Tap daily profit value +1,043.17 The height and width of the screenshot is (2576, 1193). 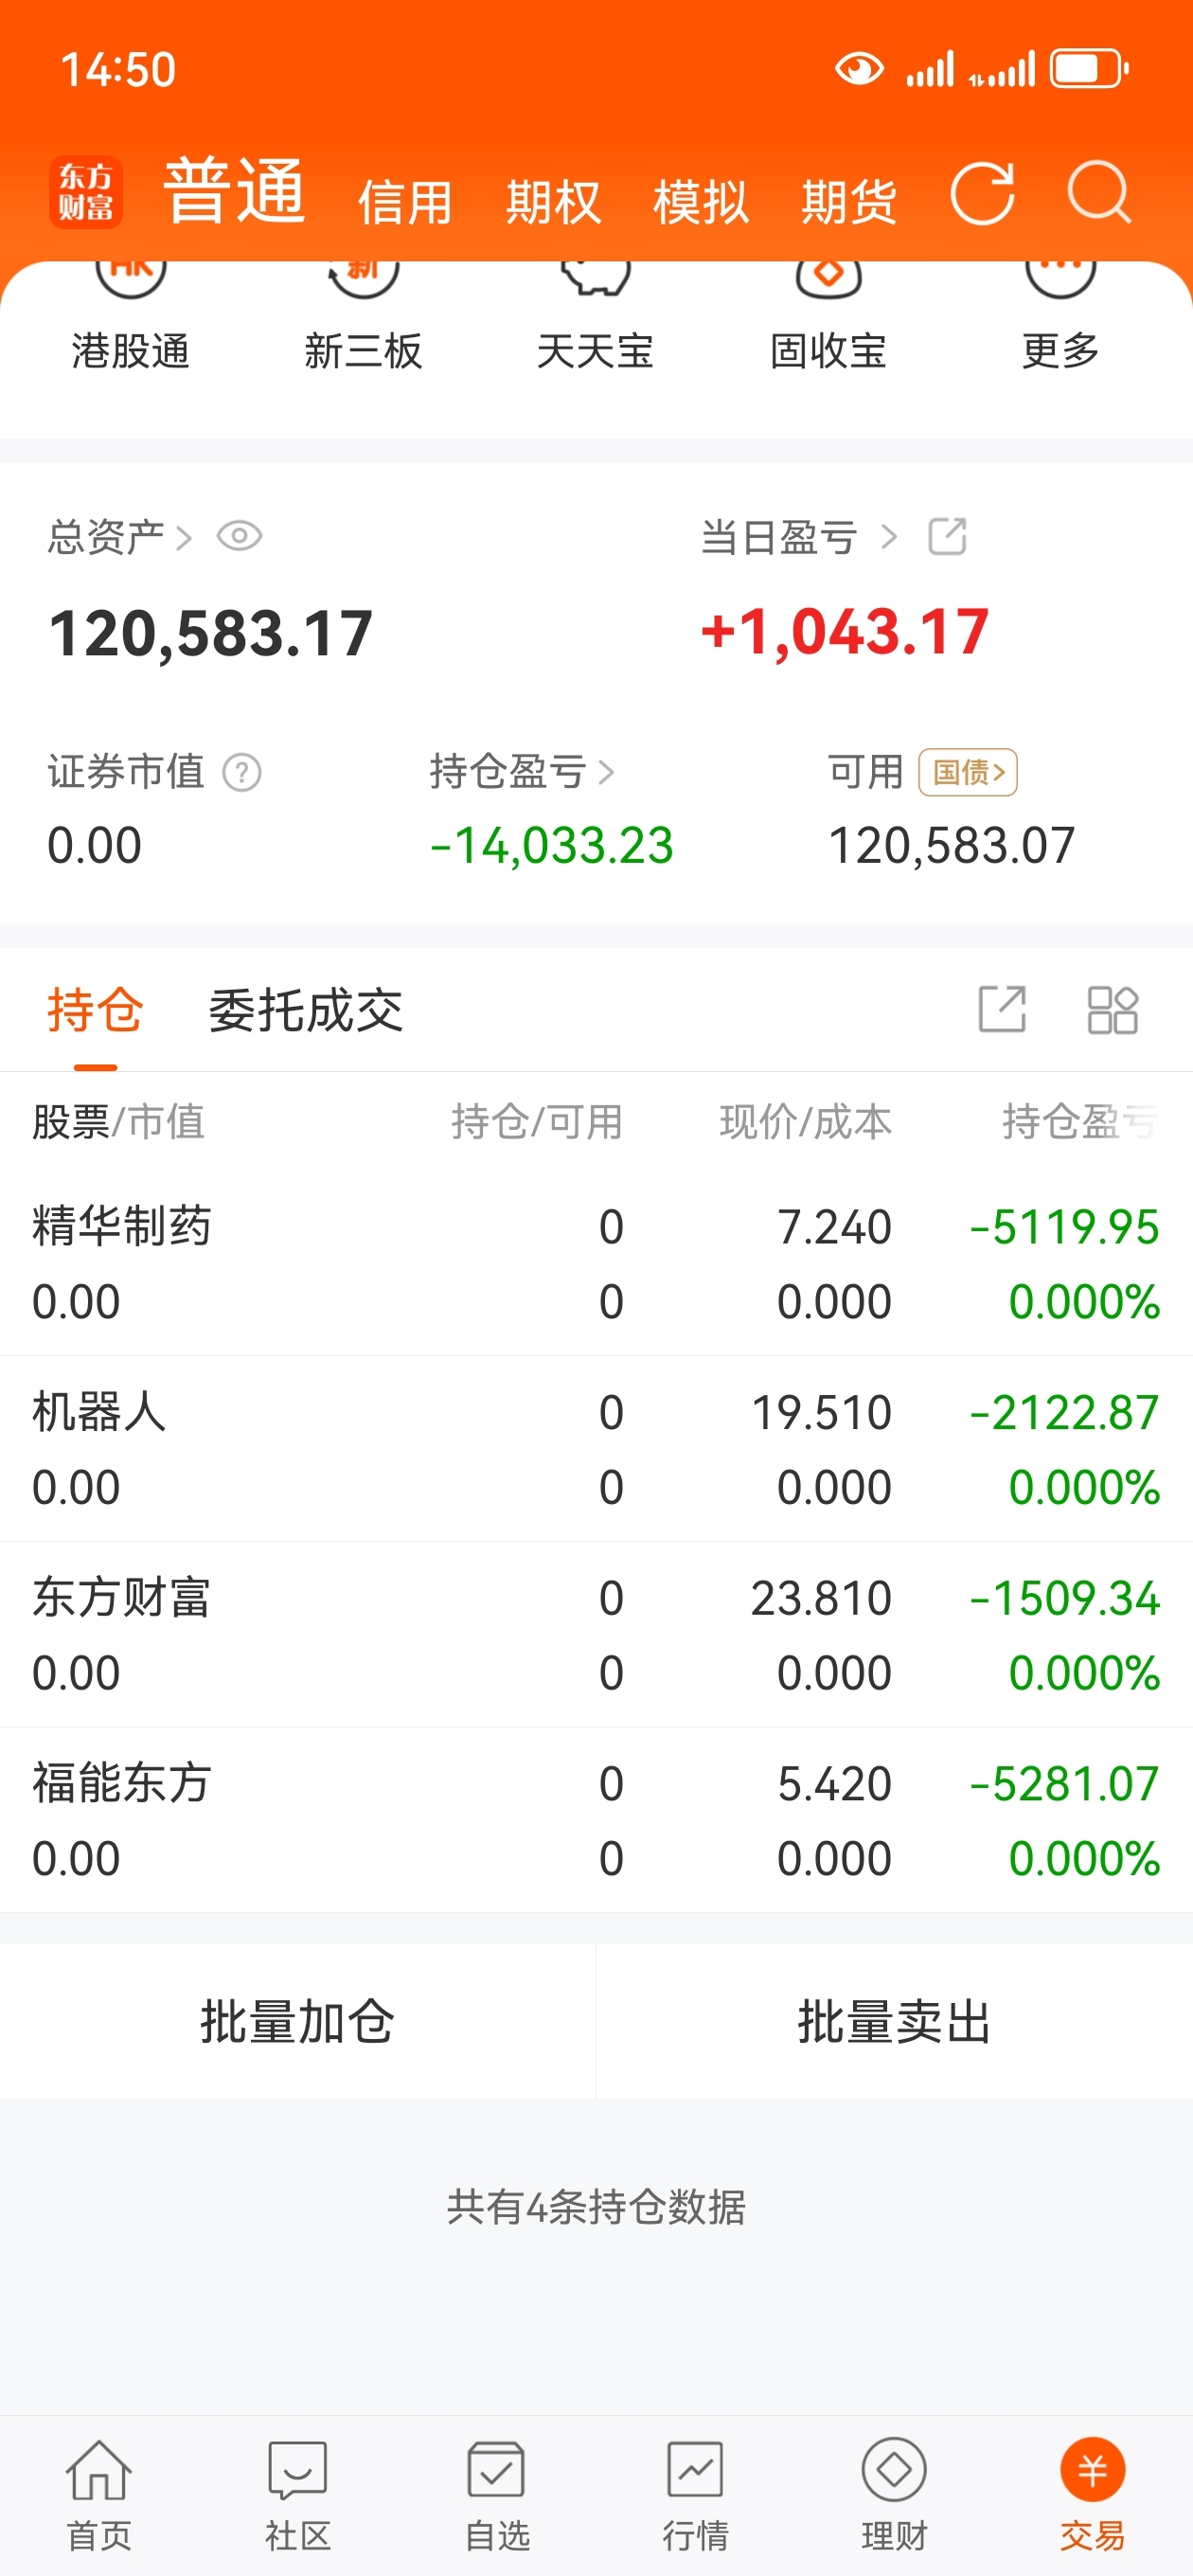tap(845, 632)
